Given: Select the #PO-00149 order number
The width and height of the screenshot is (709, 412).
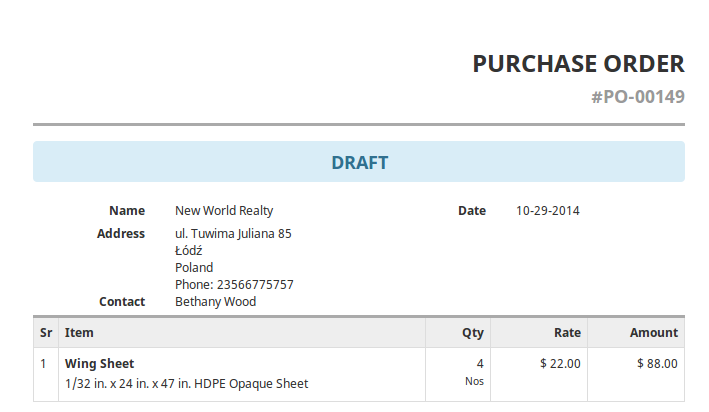Looking at the screenshot, I should [x=638, y=97].
